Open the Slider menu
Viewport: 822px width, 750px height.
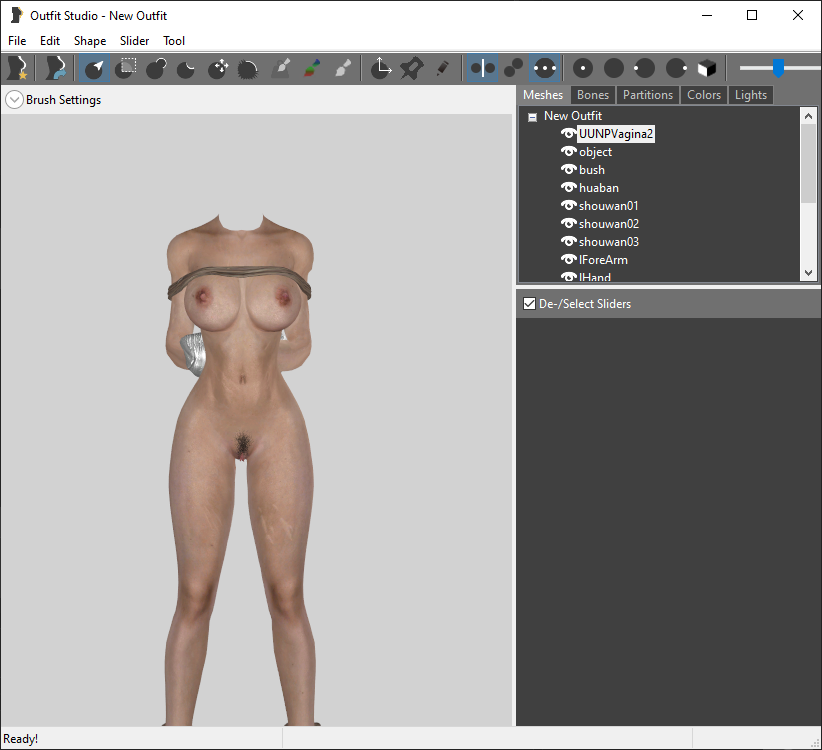(x=134, y=41)
